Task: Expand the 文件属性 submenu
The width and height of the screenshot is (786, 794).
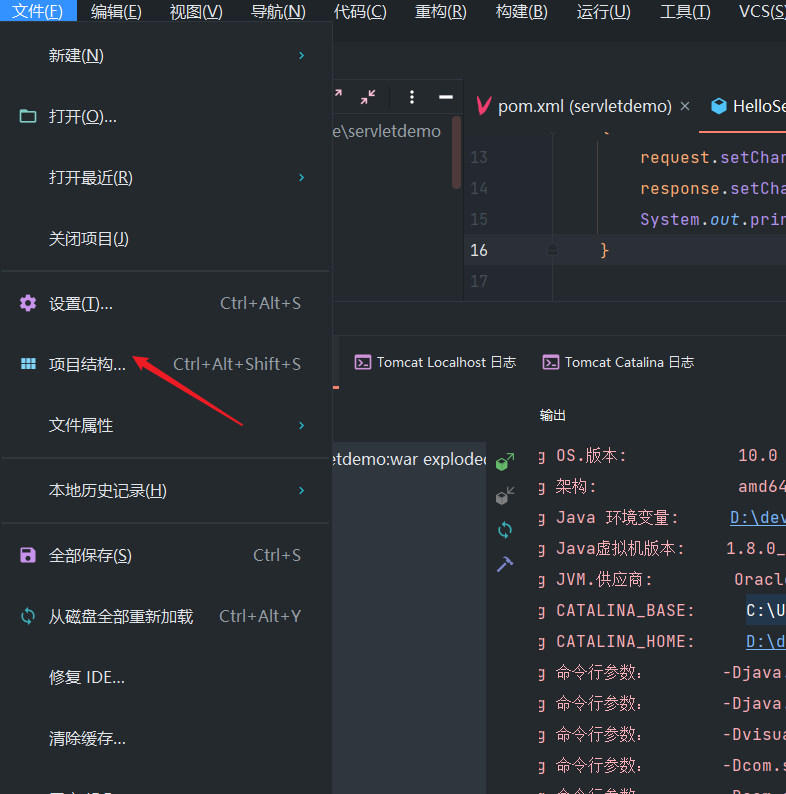Action: (x=166, y=425)
